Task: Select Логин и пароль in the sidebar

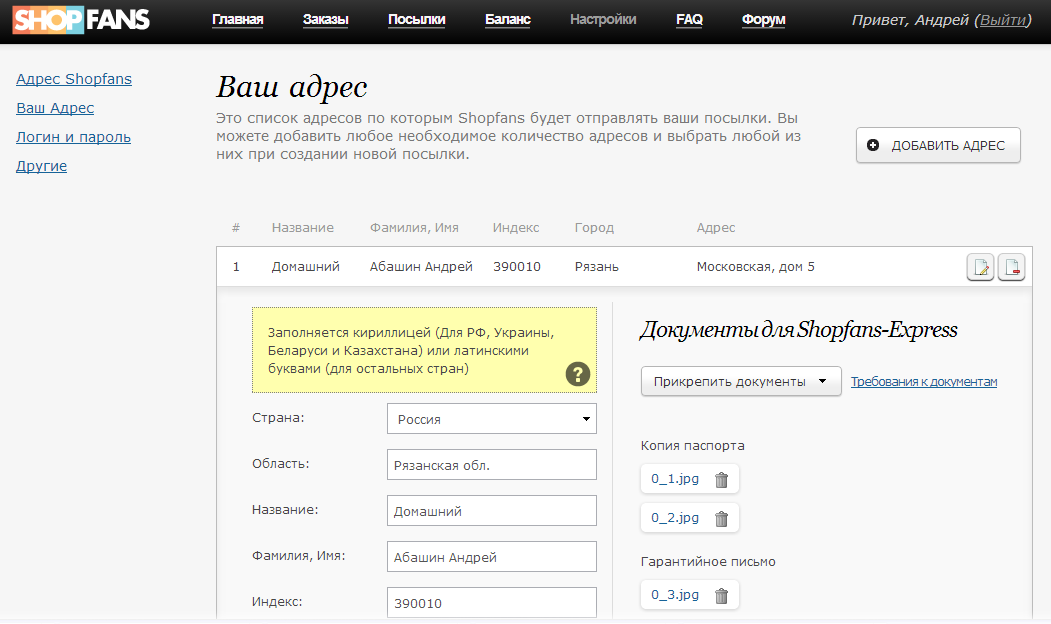Action: 72,137
